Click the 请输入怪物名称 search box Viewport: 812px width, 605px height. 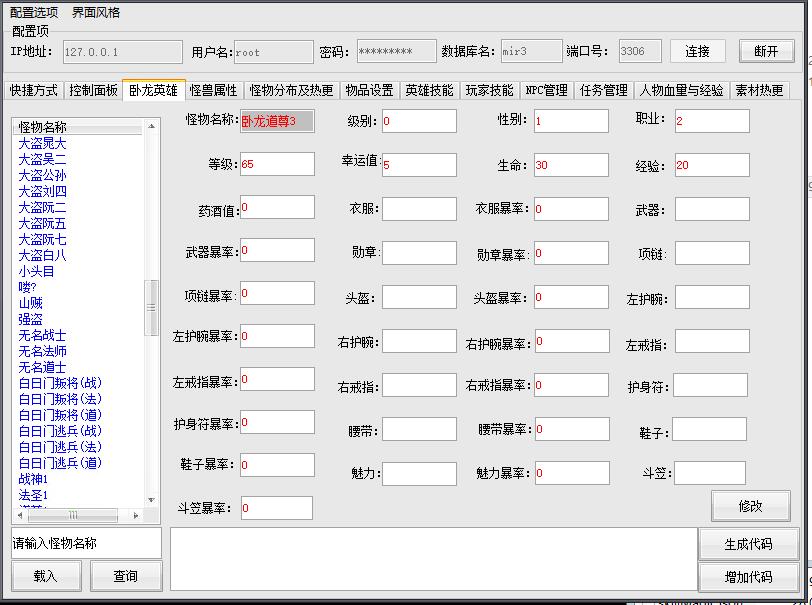[x=86, y=543]
